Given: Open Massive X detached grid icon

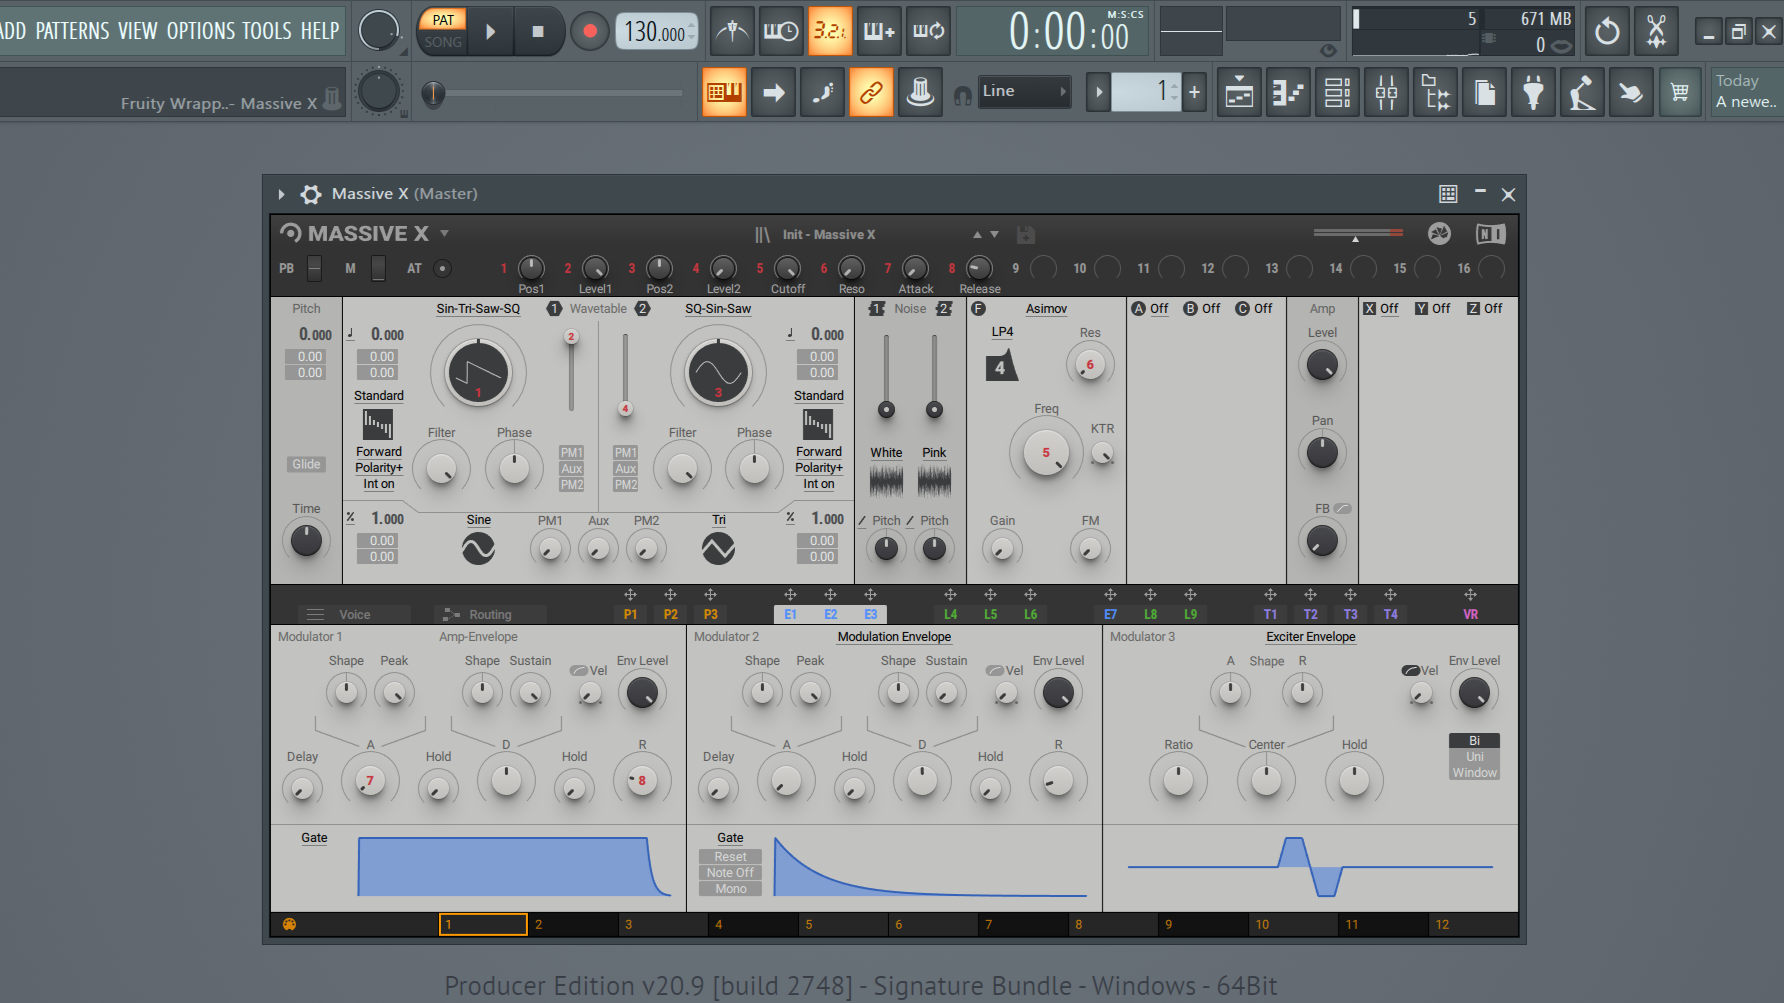Looking at the screenshot, I should [x=1448, y=194].
